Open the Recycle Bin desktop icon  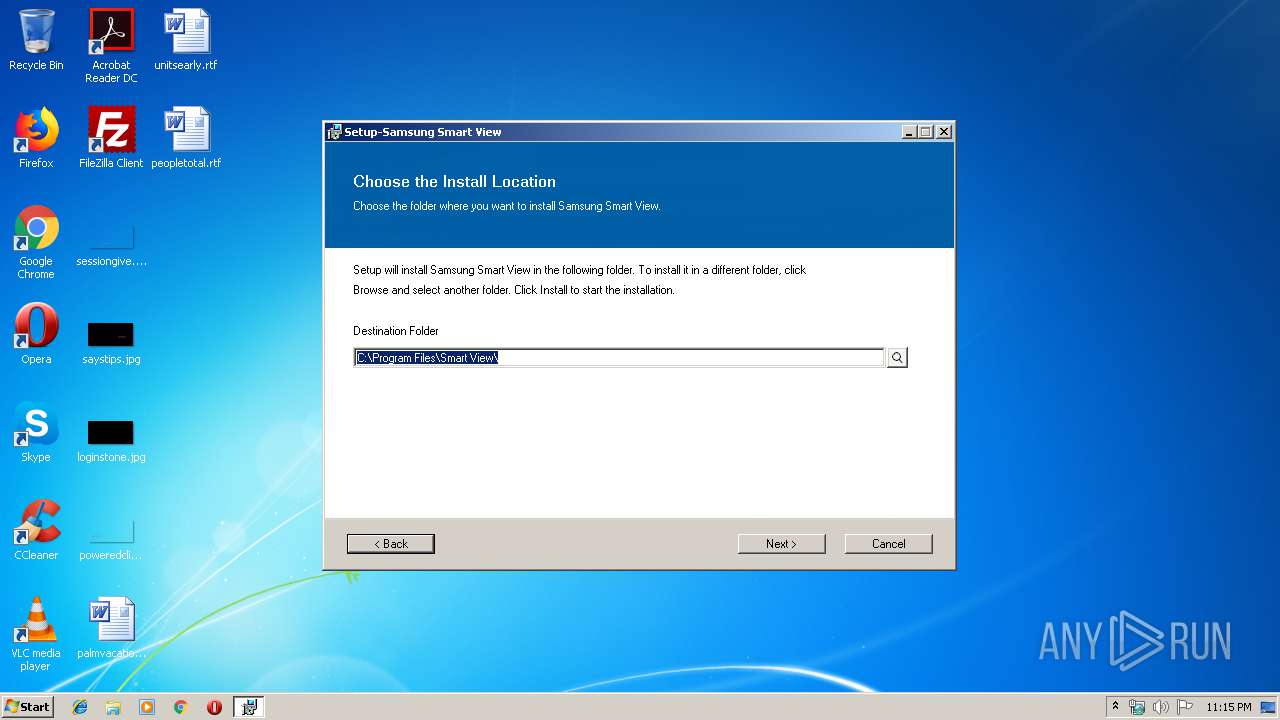[36, 41]
